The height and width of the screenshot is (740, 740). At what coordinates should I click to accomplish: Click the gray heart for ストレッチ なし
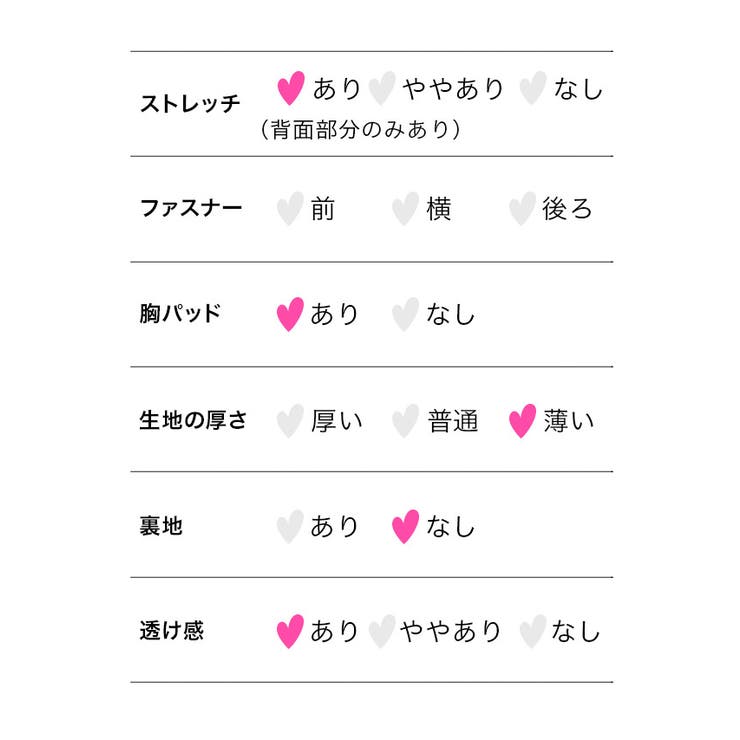[533, 89]
